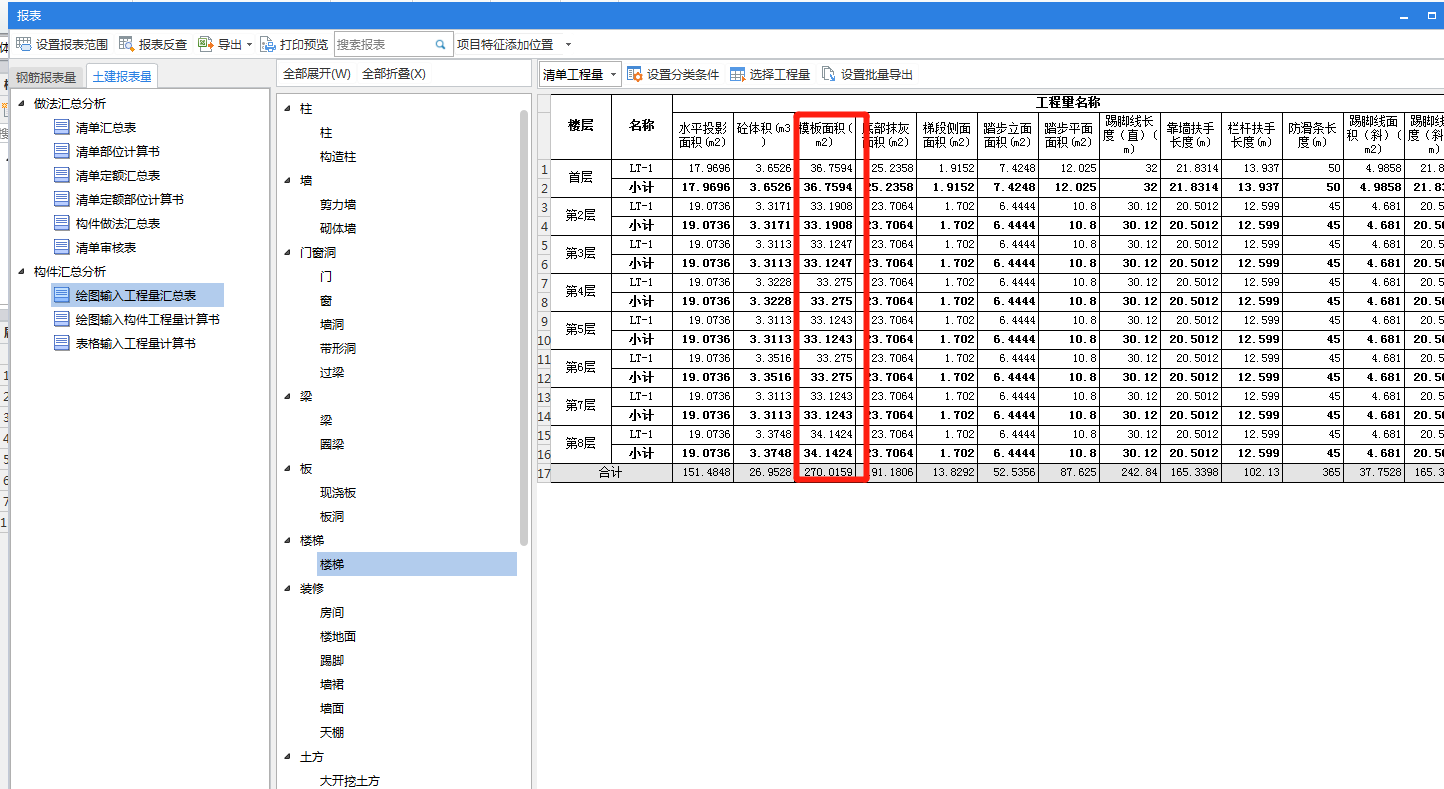Select 踢脚 in category tree
The image size is (1444, 789).
coord(332,661)
